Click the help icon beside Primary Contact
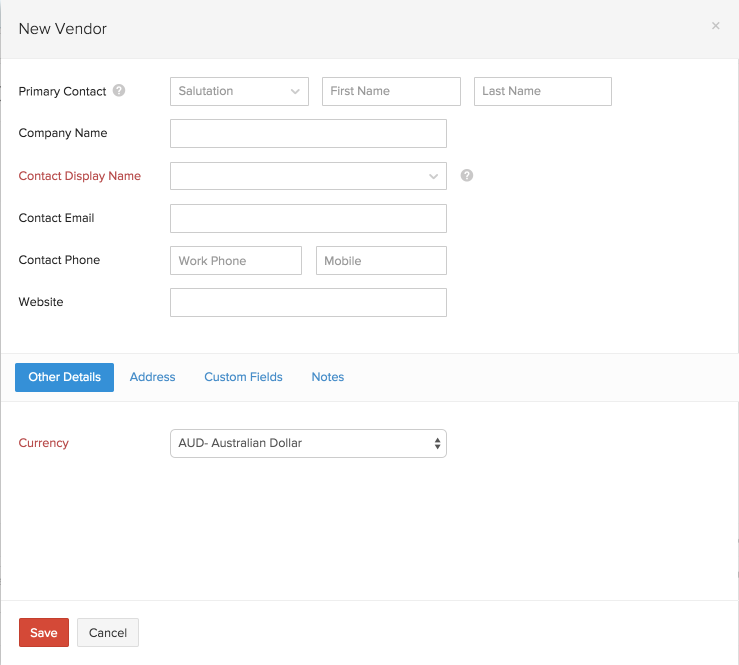 click(119, 90)
